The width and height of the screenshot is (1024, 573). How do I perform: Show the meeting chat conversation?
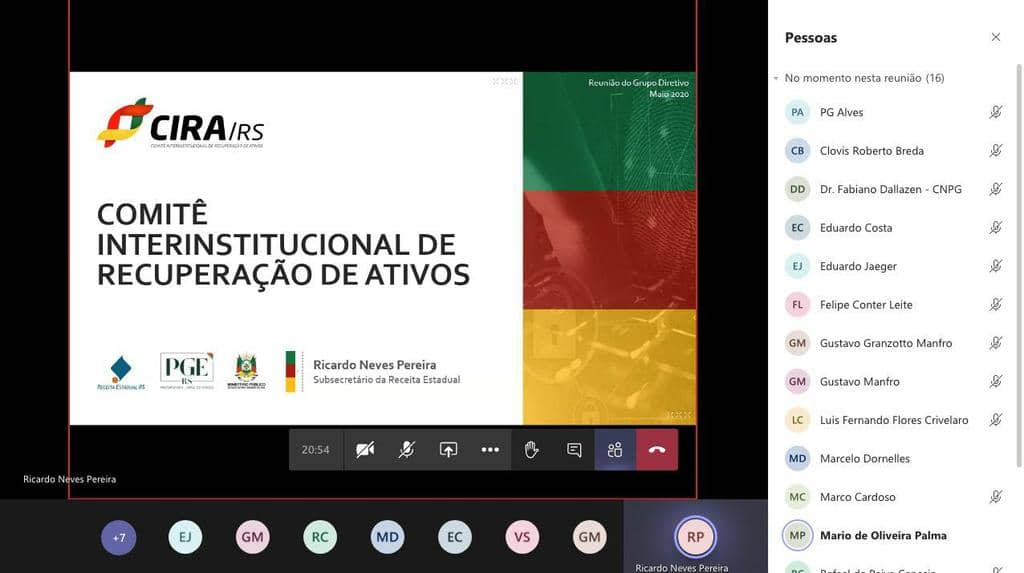pyautogui.click(x=574, y=450)
